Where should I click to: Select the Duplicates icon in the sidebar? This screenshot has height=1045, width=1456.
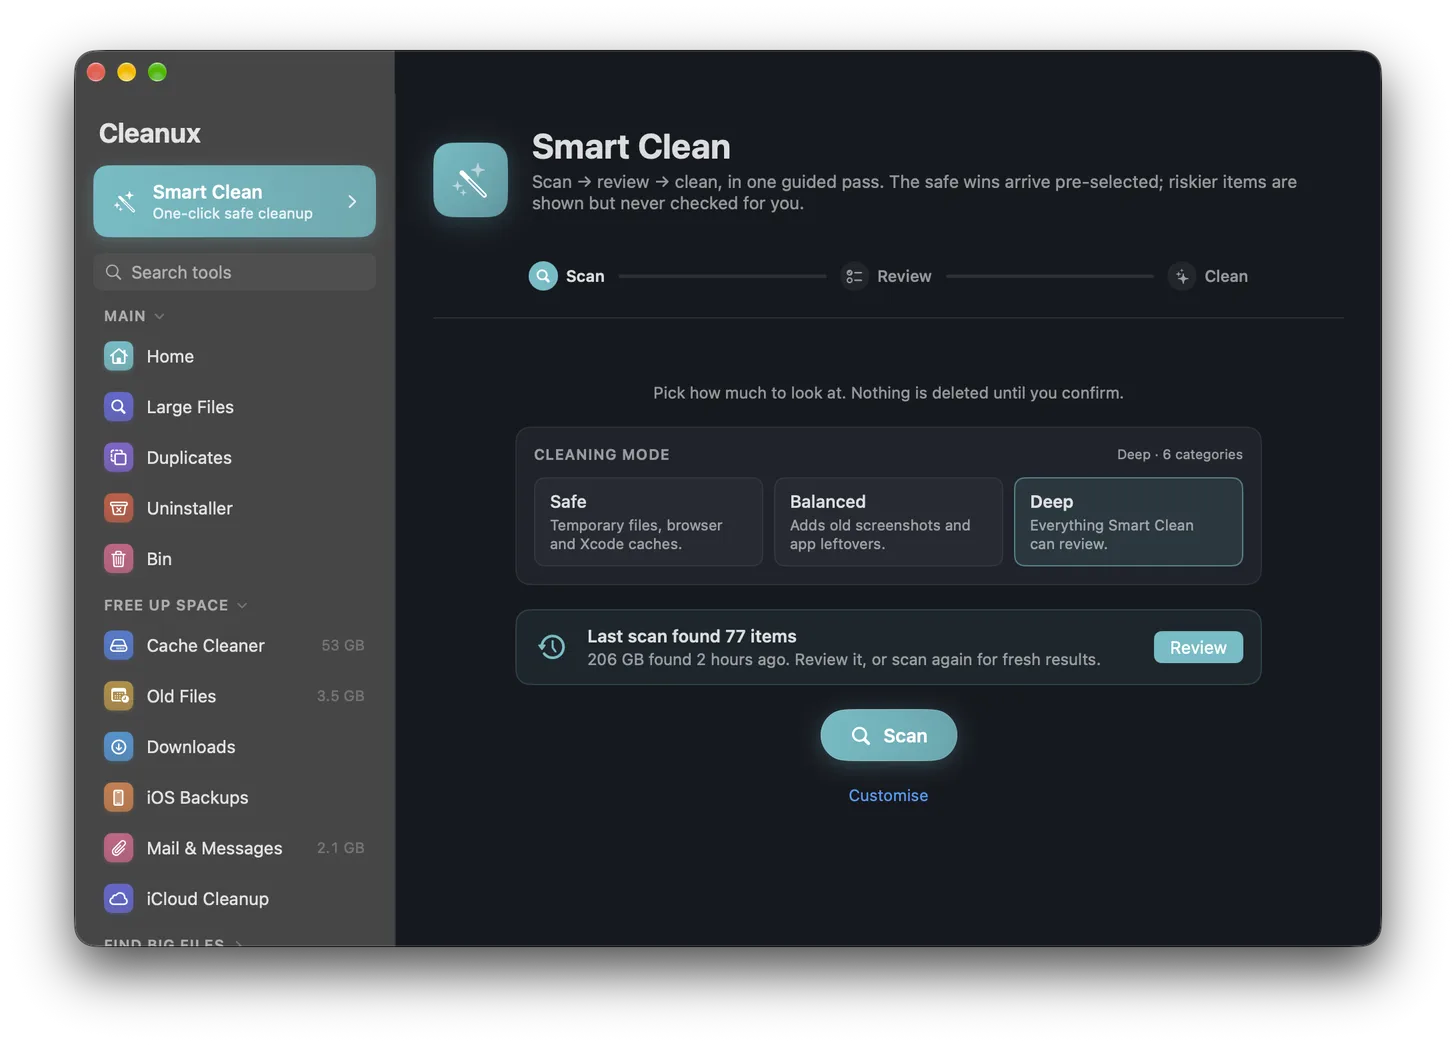[x=119, y=457]
